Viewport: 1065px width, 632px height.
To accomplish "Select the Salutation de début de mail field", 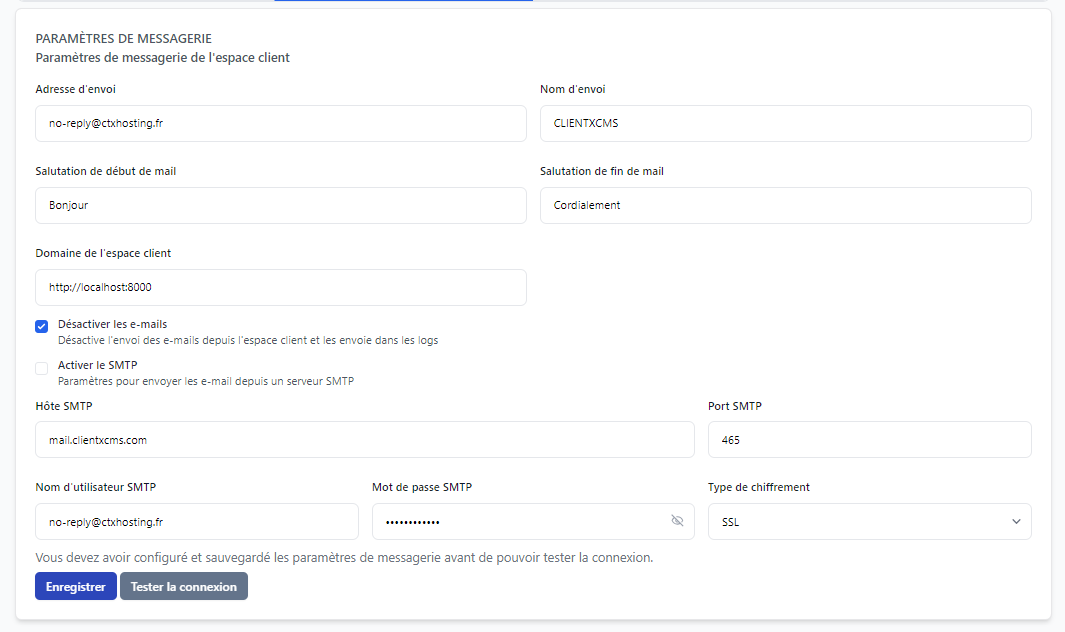I will pyautogui.click(x=280, y=206).
